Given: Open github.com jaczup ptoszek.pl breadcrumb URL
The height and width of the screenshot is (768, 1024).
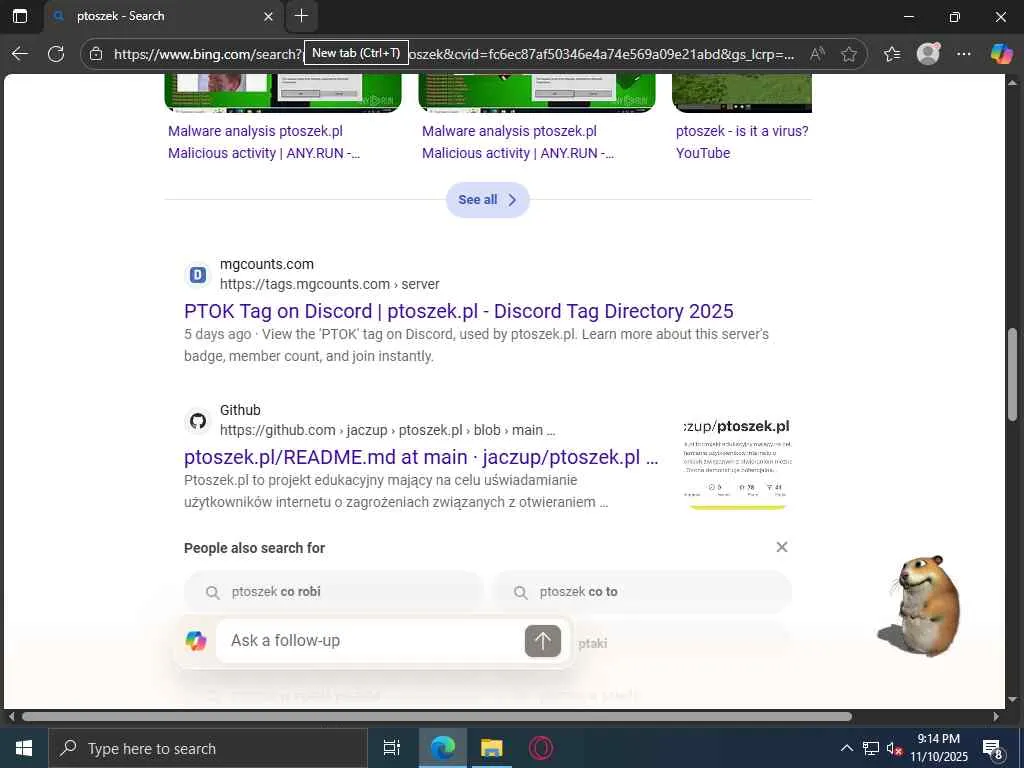Looking at the screenshot, I should 387,430.
